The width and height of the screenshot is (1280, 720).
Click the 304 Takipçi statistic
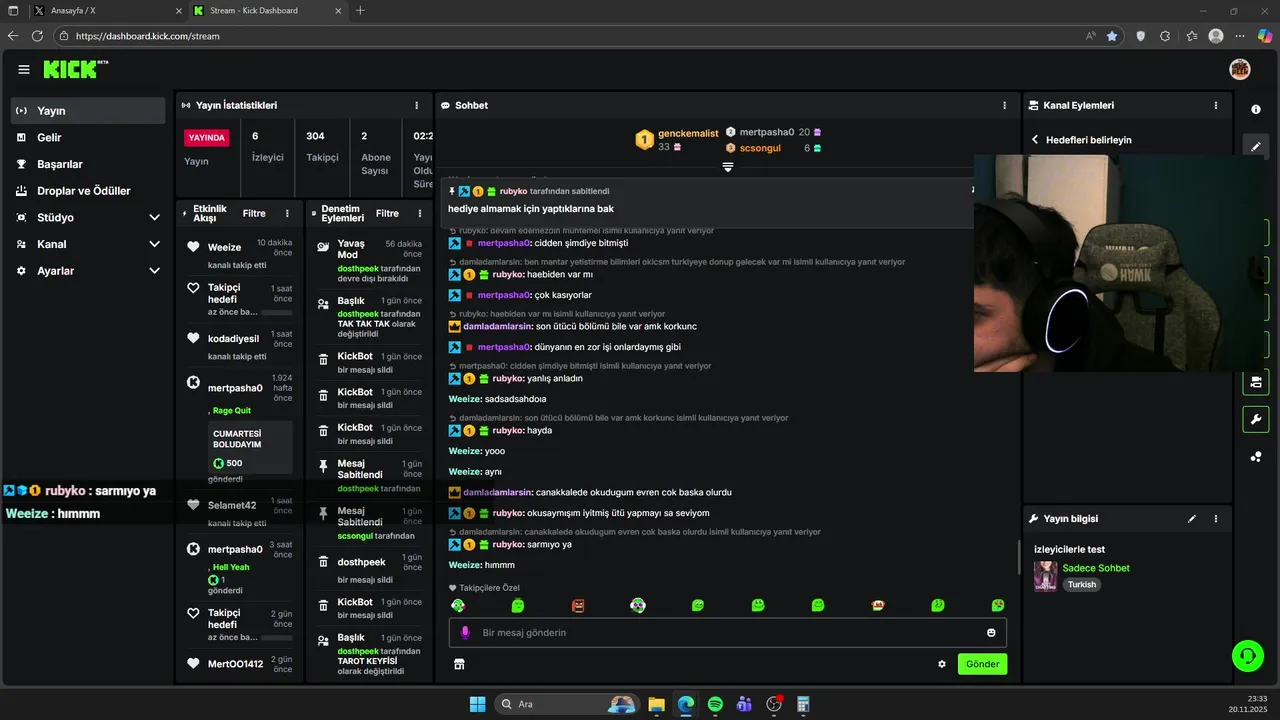click(322, 146)
